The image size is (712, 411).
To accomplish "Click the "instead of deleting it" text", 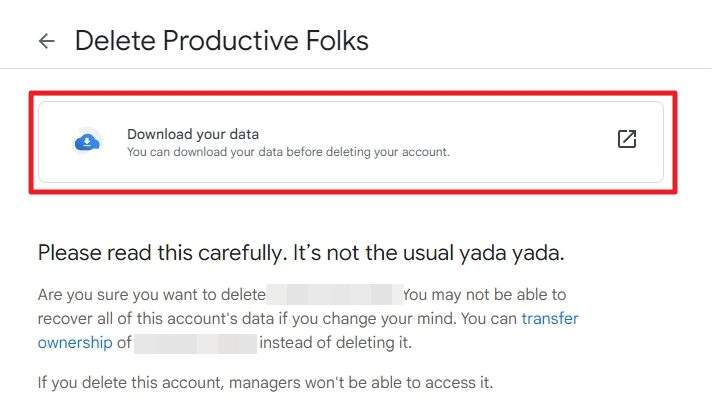I will (336, 342).
